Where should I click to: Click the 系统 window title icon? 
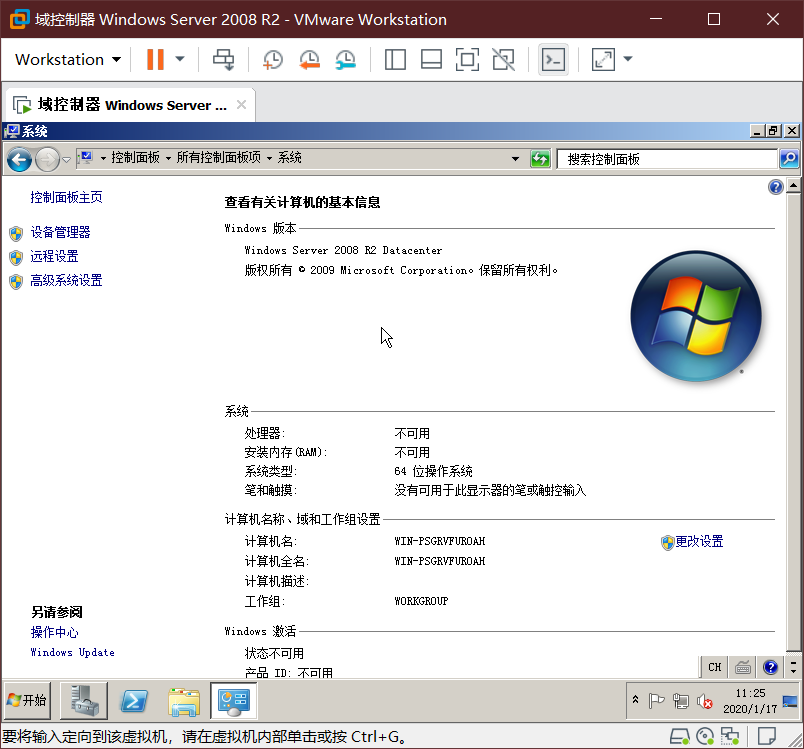(x=12, y=131)
